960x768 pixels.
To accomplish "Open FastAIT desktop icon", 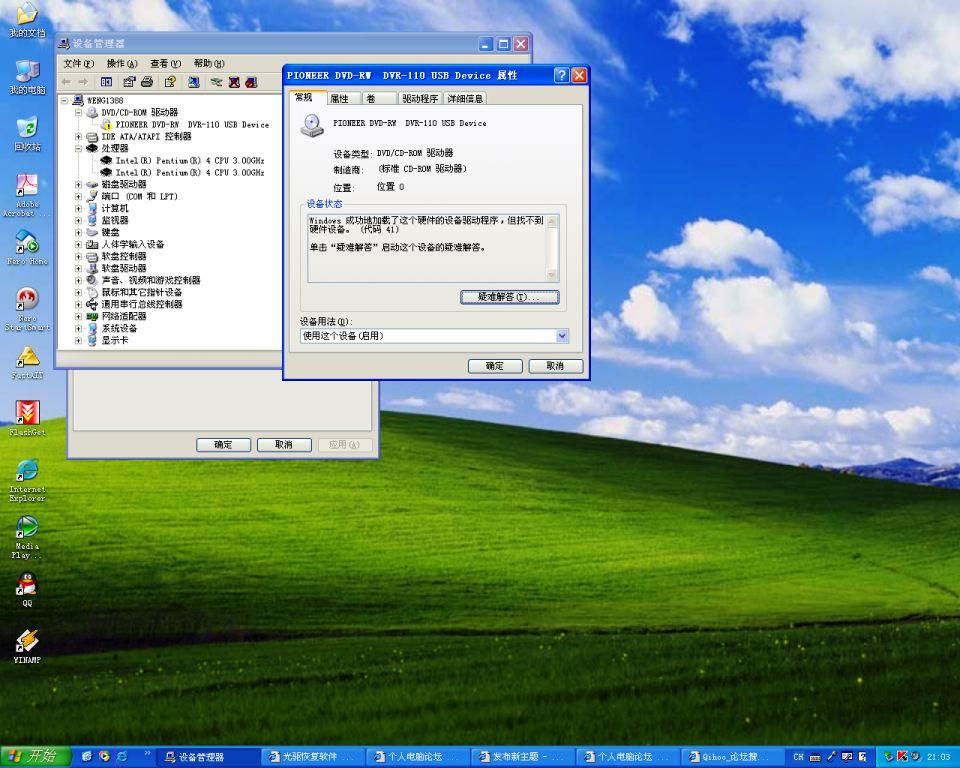I will (x=27, y=363).
